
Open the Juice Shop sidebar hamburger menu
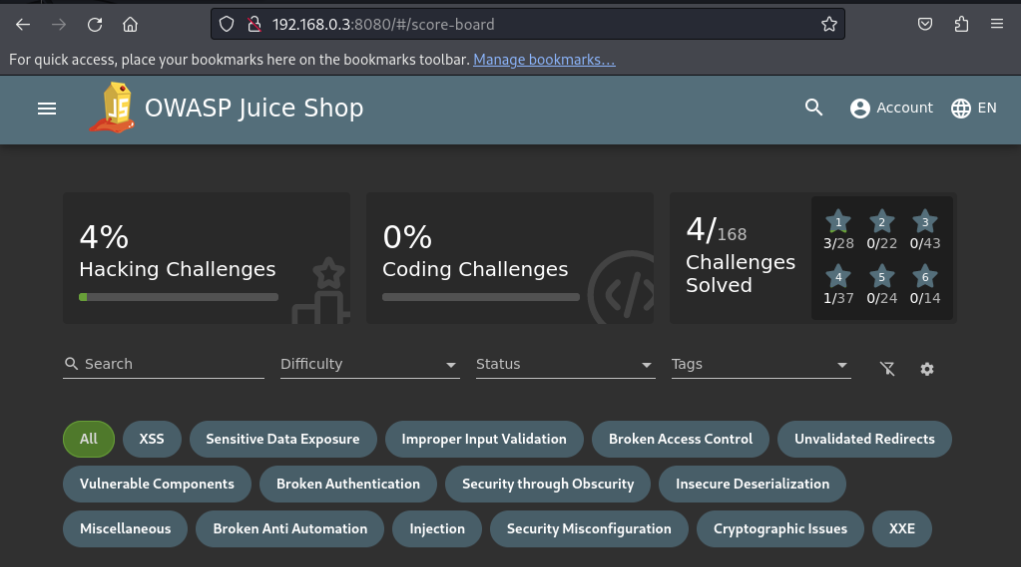(x=47, y=109)
